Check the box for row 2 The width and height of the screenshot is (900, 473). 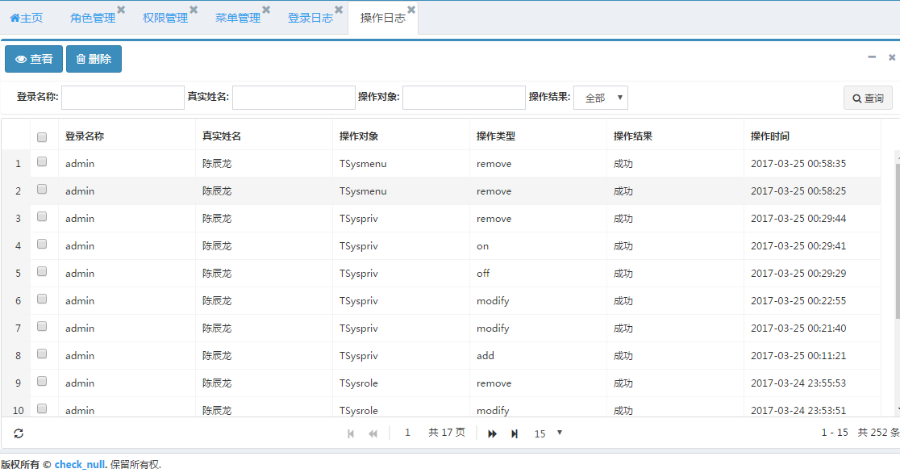point(42,189)
